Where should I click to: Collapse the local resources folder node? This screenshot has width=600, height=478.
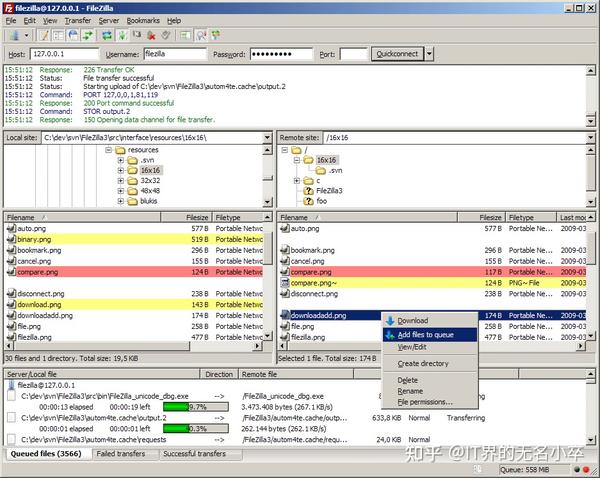109,150
